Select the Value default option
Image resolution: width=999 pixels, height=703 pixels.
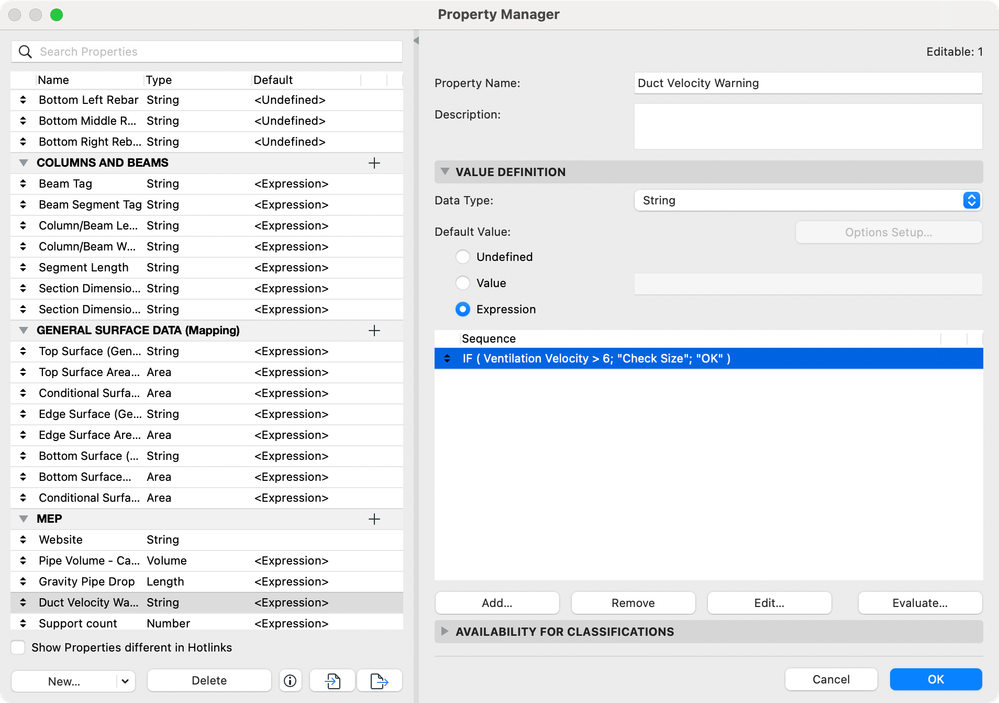tap(463, 283)
